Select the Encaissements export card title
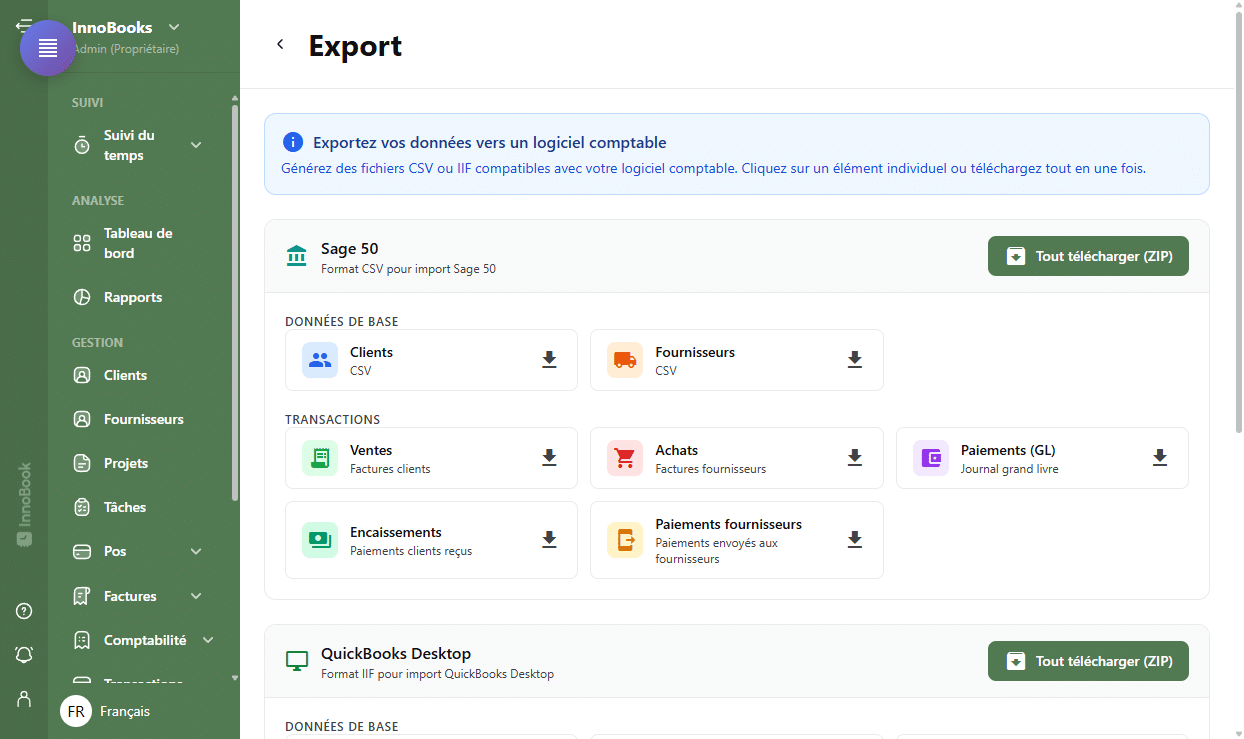The width and height of the screenshot is (1244, 739). [x=396, y=532]
